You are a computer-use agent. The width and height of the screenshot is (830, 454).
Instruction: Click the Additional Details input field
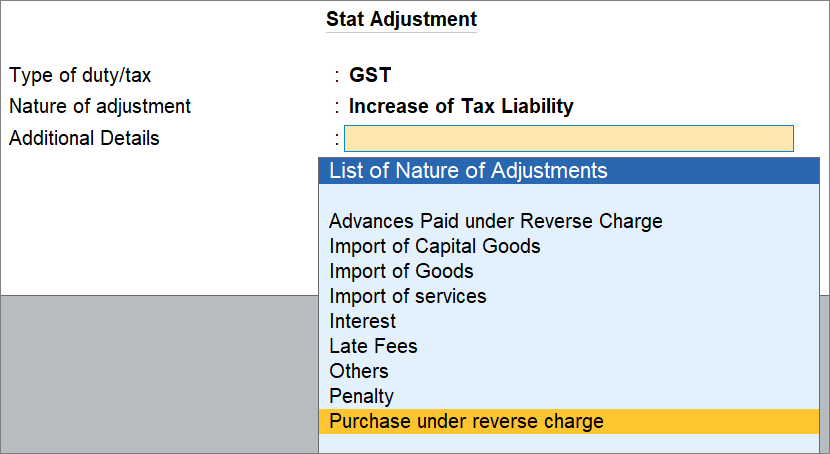[x=568, y=138]
